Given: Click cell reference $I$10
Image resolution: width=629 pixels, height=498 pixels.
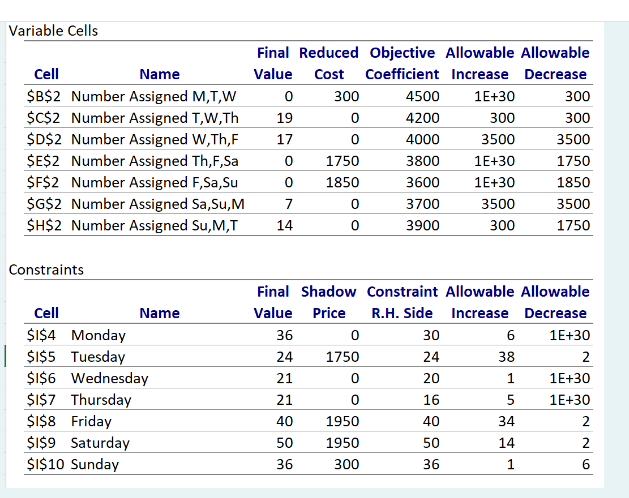Looking at the screenshot, I should coord(45,464).
